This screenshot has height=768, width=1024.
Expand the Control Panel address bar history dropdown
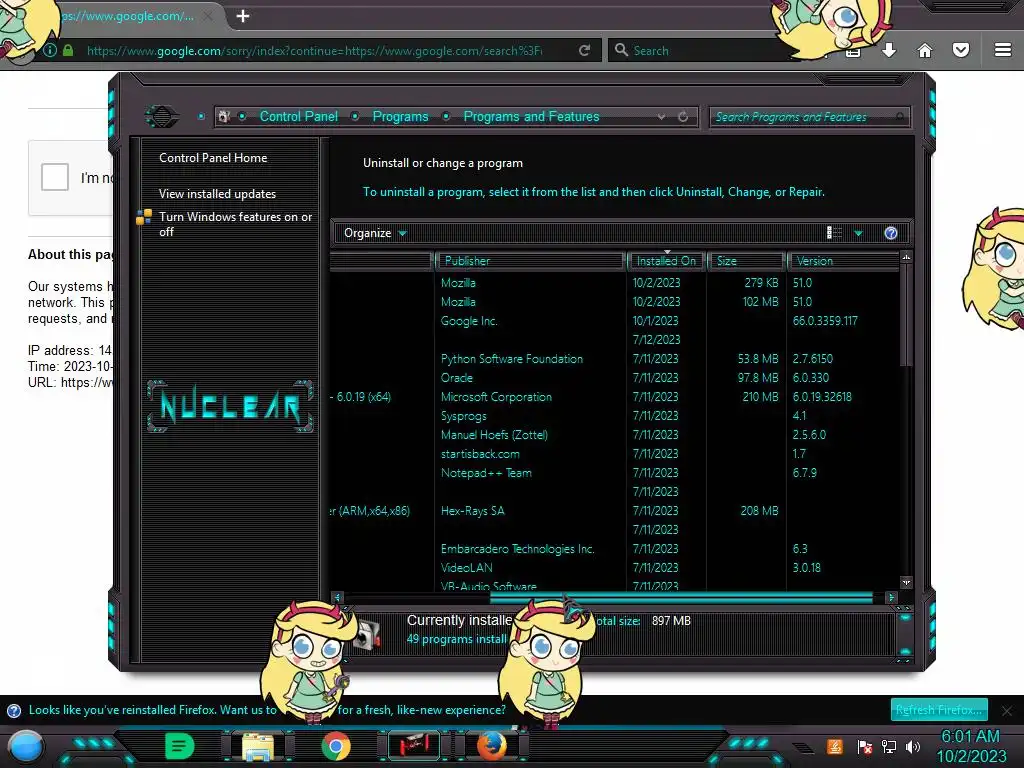point(662,117)
